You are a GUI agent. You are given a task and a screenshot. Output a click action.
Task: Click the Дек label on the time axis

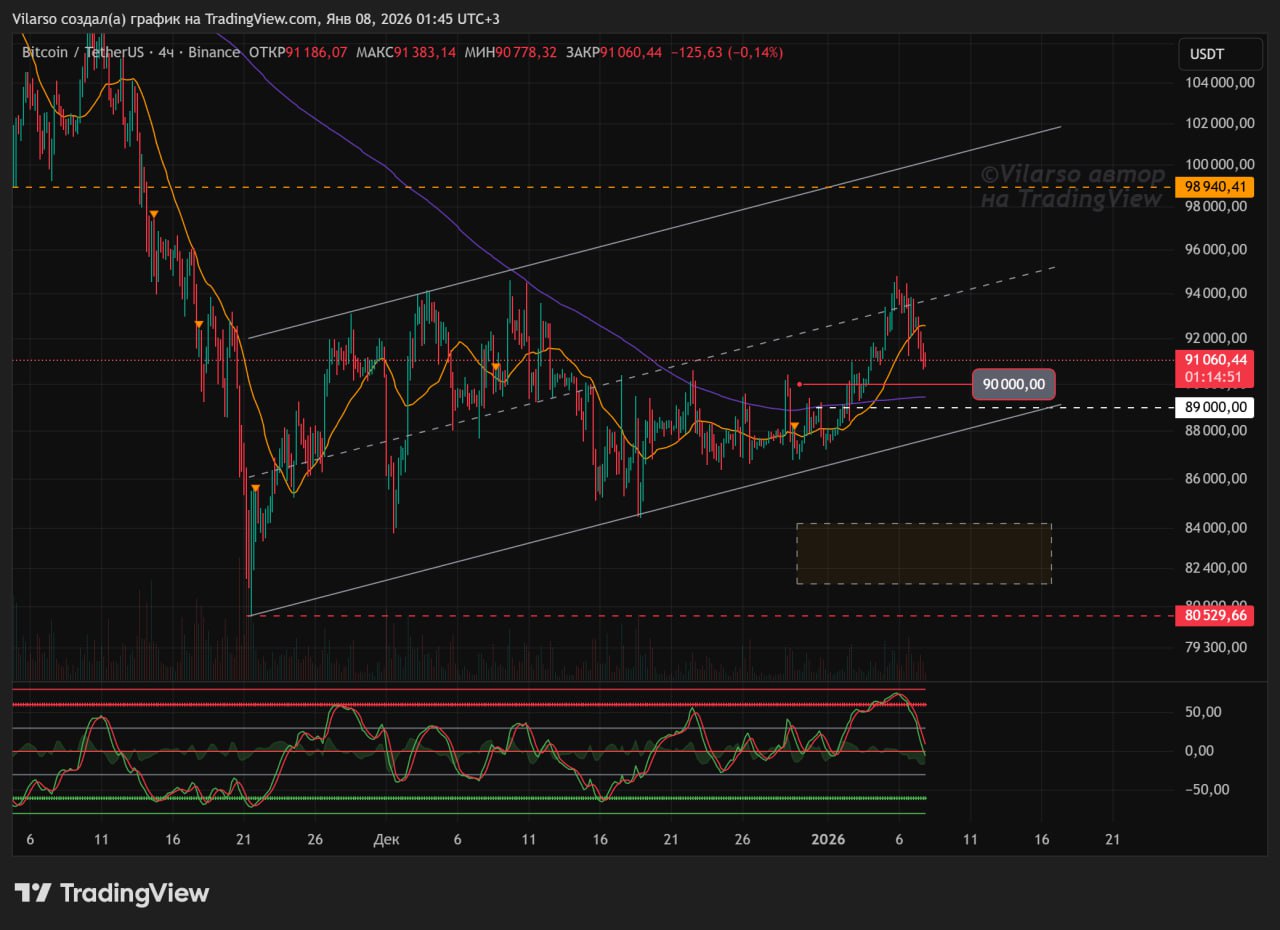tap(386, 839)
